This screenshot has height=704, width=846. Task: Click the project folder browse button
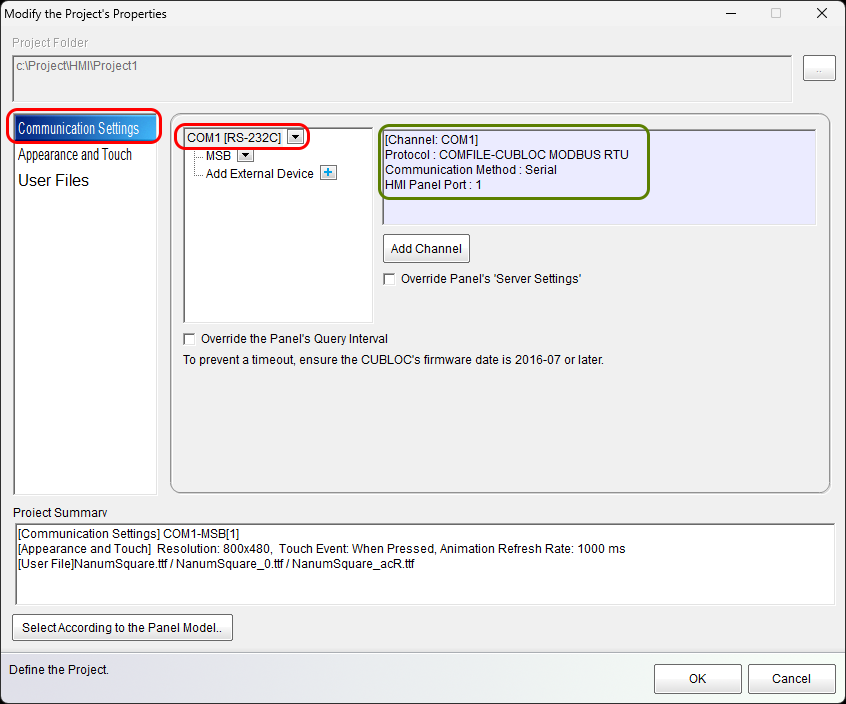pyautogui.click(x=819, y=69)
